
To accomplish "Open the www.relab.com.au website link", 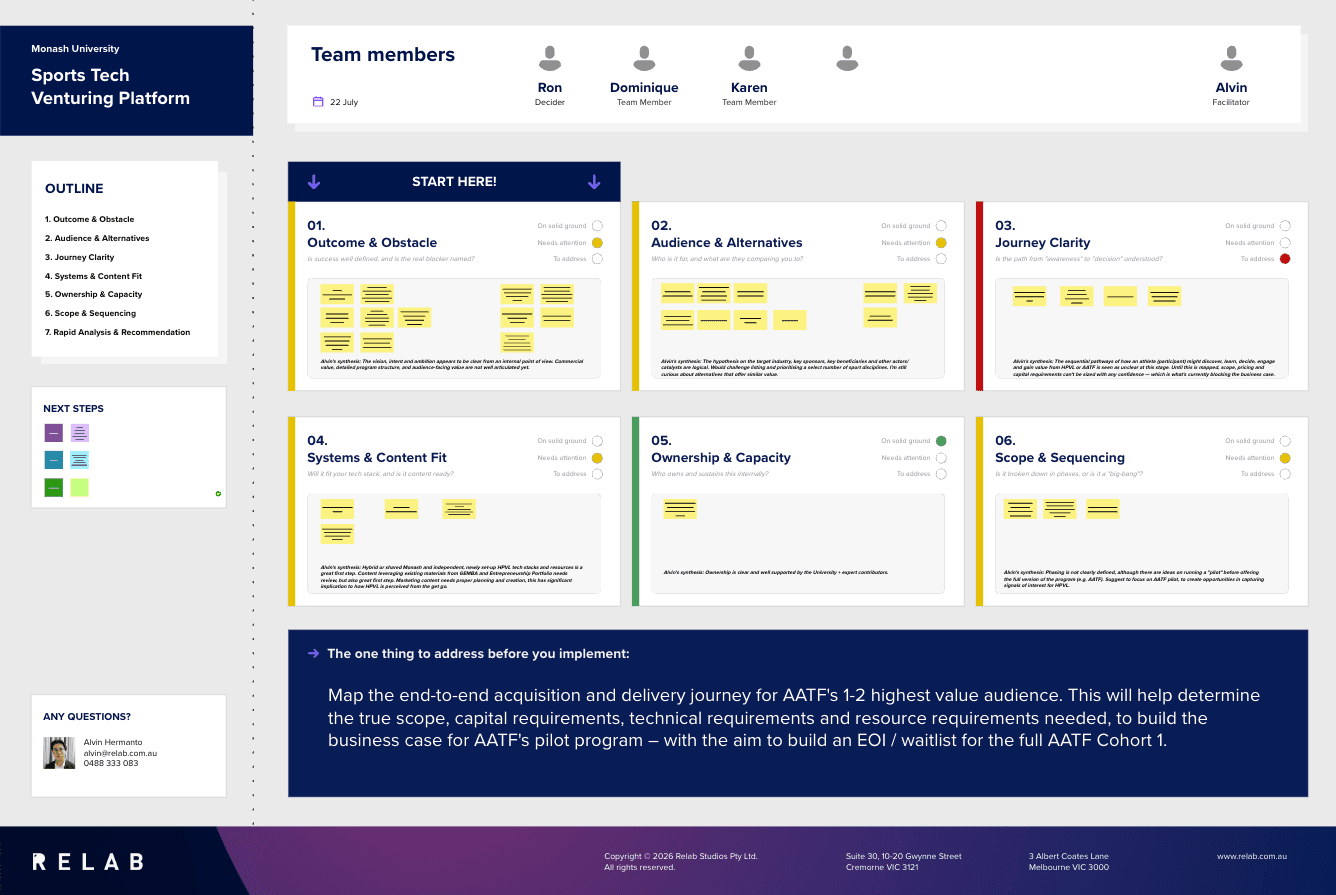I will [x=1251, y=856].
